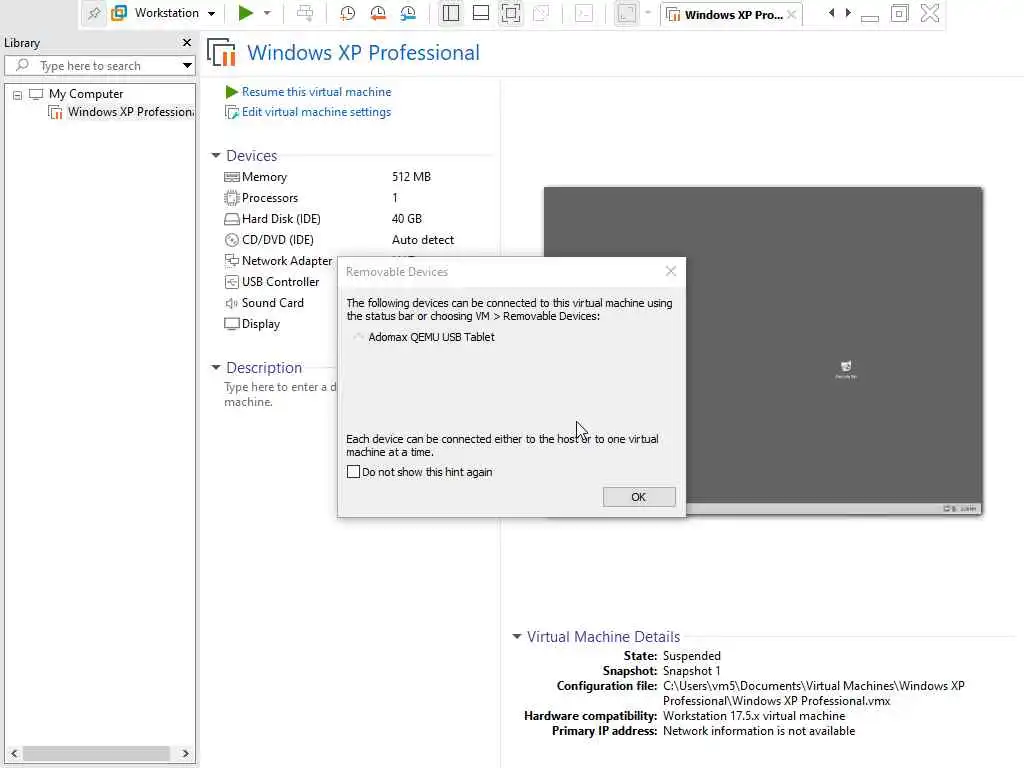Click the Unity mode toolbar icon

[x=541, y=13]
